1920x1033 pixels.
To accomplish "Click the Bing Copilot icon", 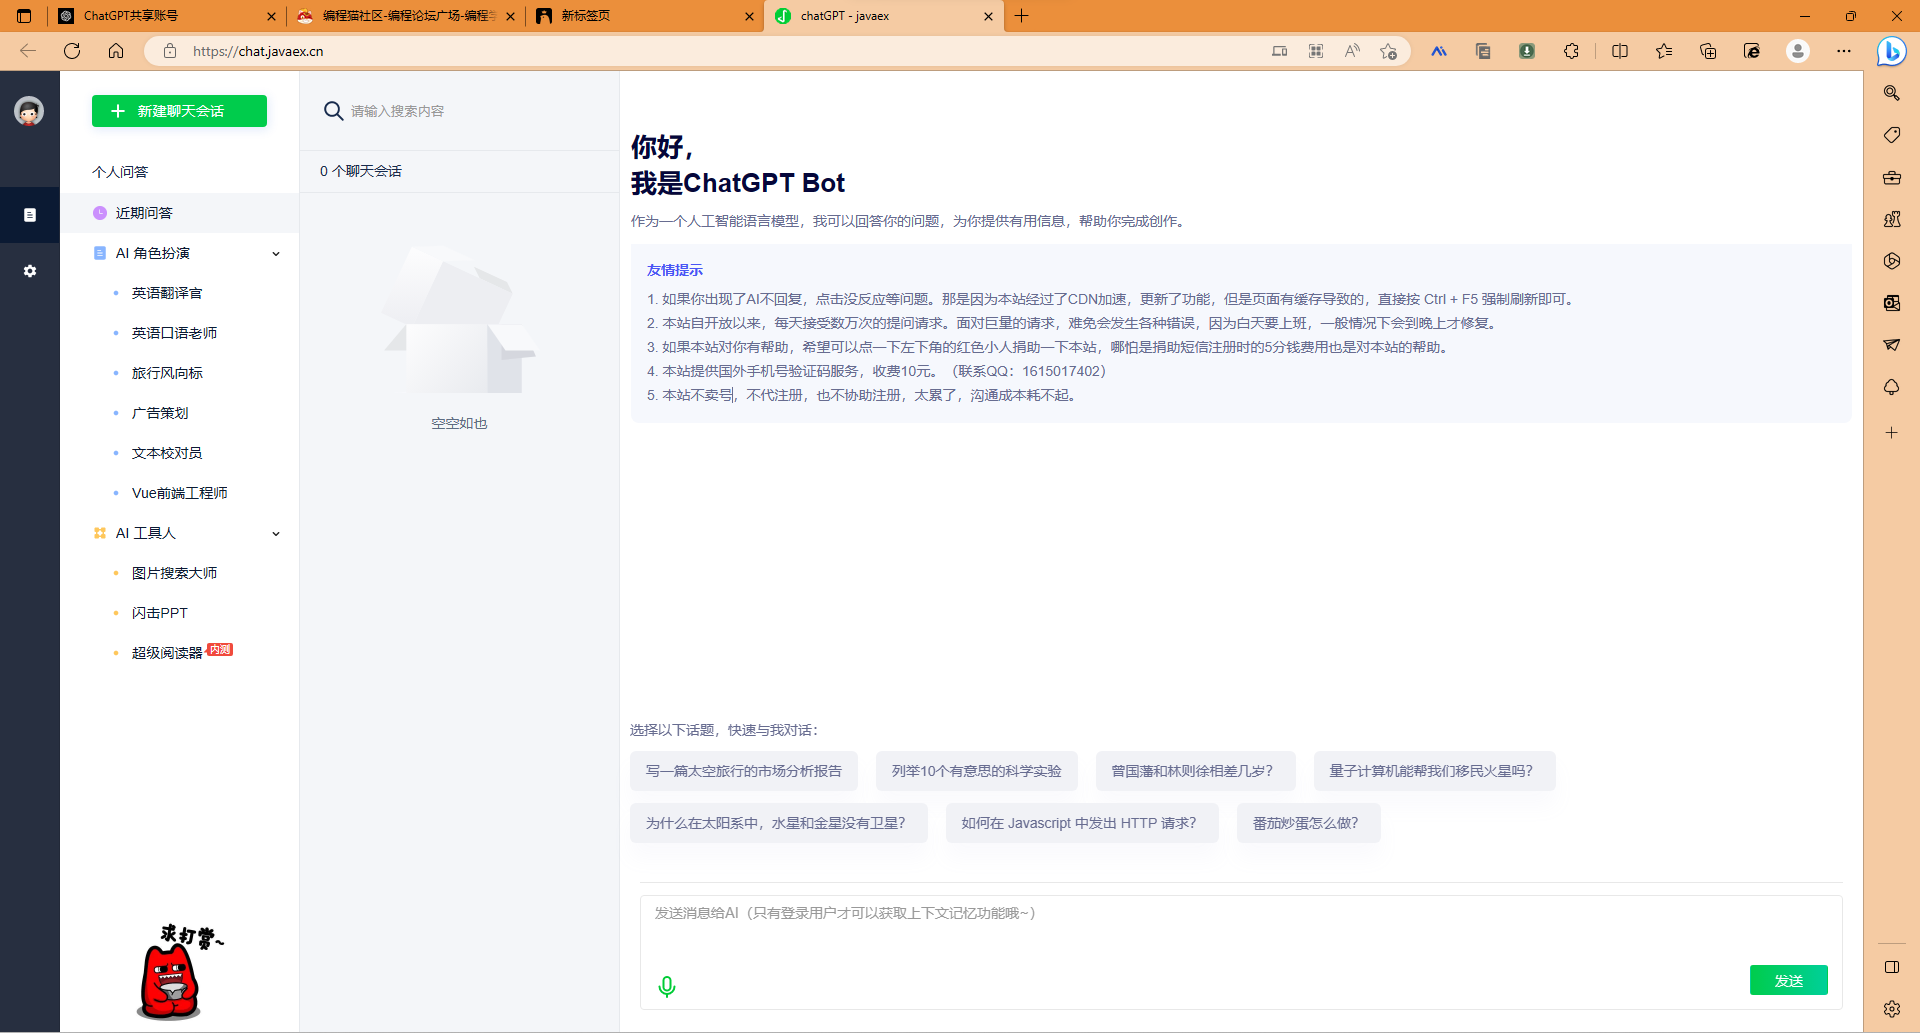I will (1891, 51).
